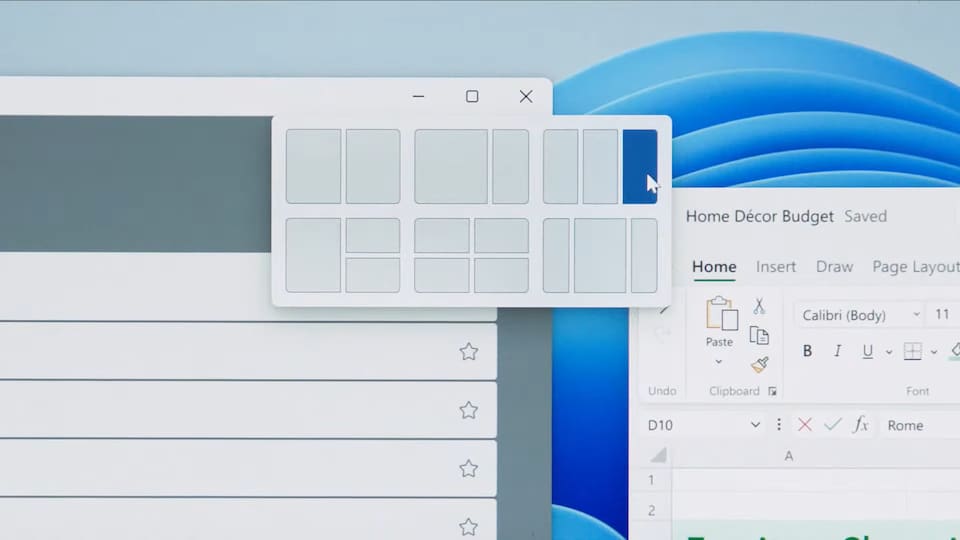Toggle Underline formatting
Viewport: 960px width, 540px height.
(867, 351)
